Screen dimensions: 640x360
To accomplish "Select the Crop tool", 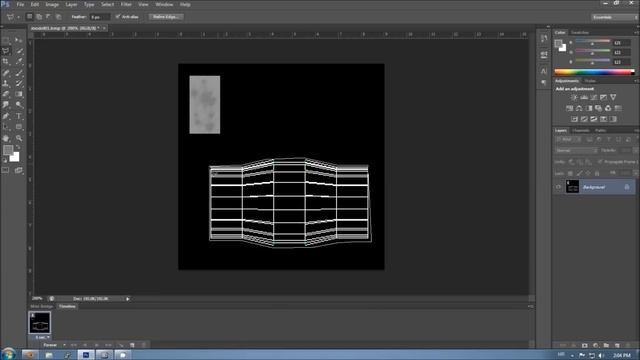I will point(6,62).
